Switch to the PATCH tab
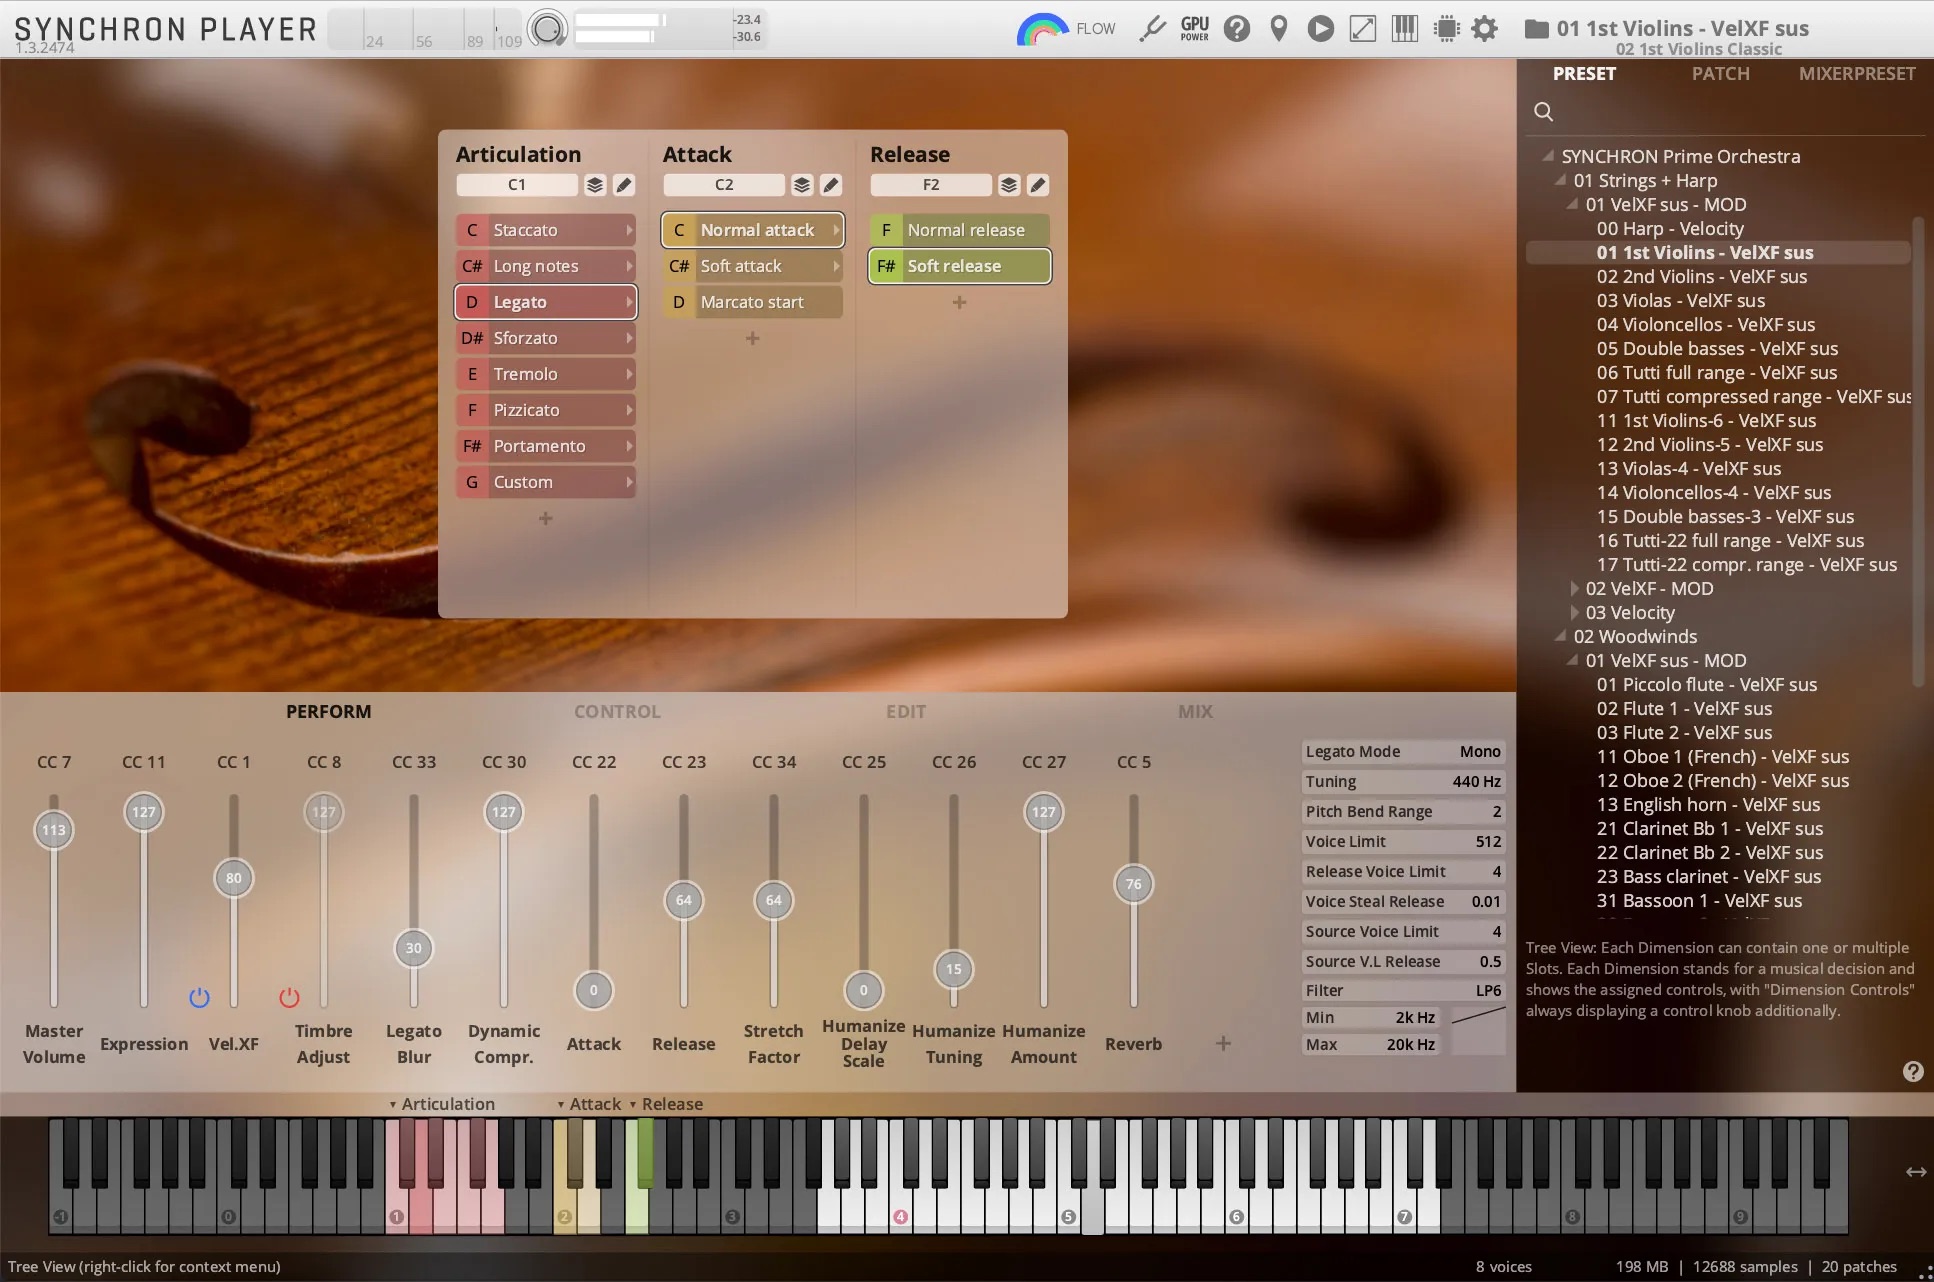 pos(1719,73)
